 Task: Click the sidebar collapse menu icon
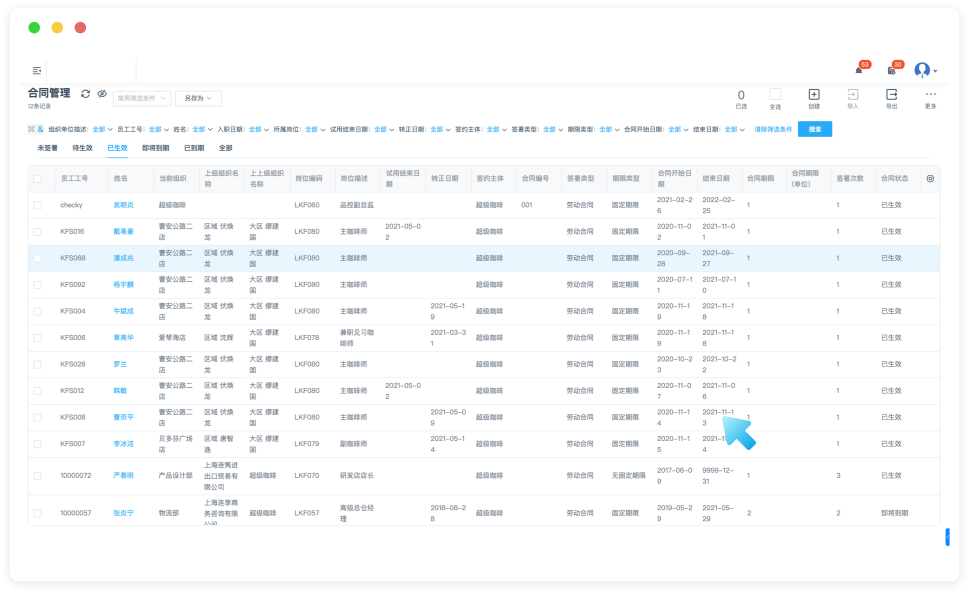pos(37,70)
